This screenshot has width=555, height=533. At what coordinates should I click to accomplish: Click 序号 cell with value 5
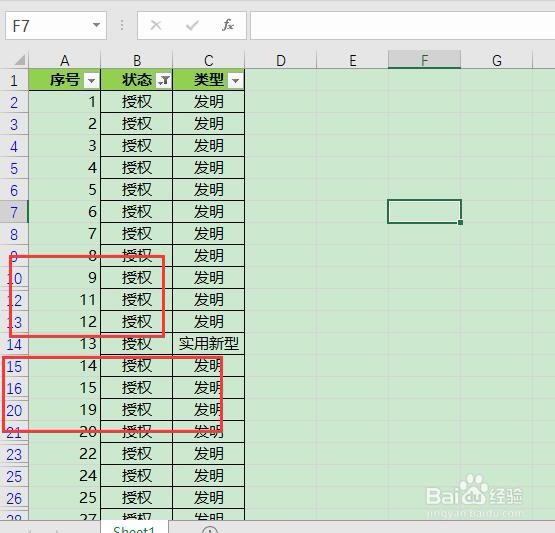(65, 190)
